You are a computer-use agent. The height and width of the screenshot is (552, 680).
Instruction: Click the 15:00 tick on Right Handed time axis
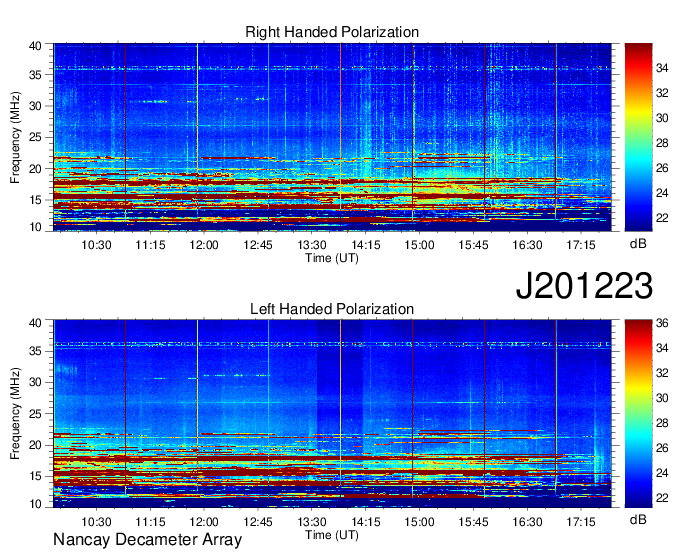[x=419, y=245]
